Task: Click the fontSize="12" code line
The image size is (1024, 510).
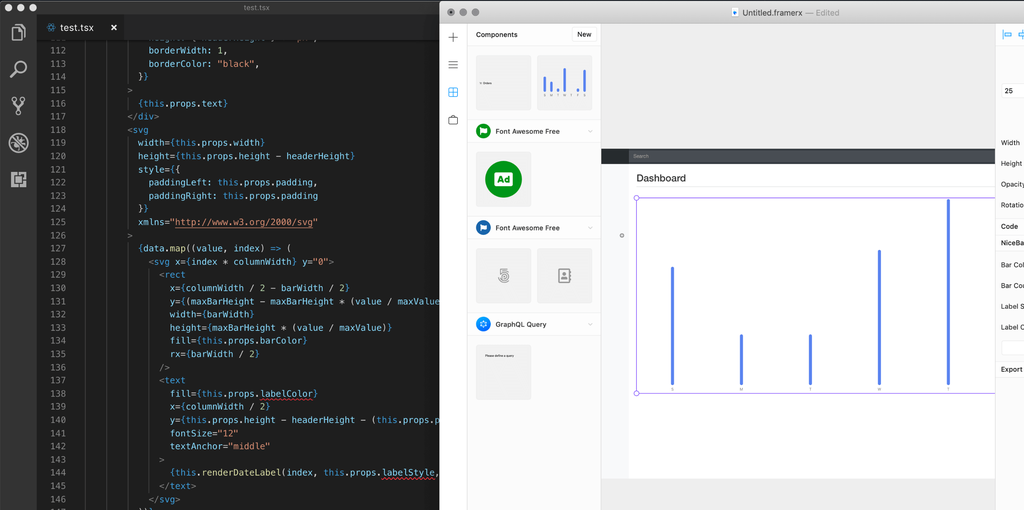Action: (204, 433)
